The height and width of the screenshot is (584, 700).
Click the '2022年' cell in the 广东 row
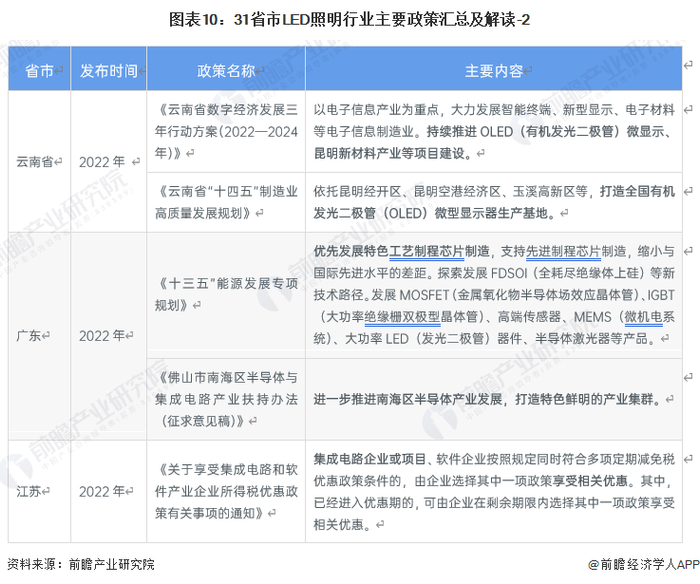108,336
